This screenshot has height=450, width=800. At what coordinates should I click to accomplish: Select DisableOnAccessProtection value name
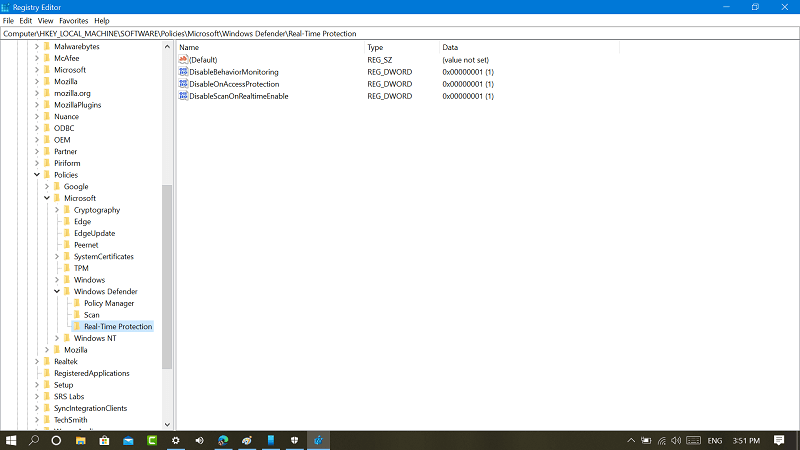(x=234, y=84)
